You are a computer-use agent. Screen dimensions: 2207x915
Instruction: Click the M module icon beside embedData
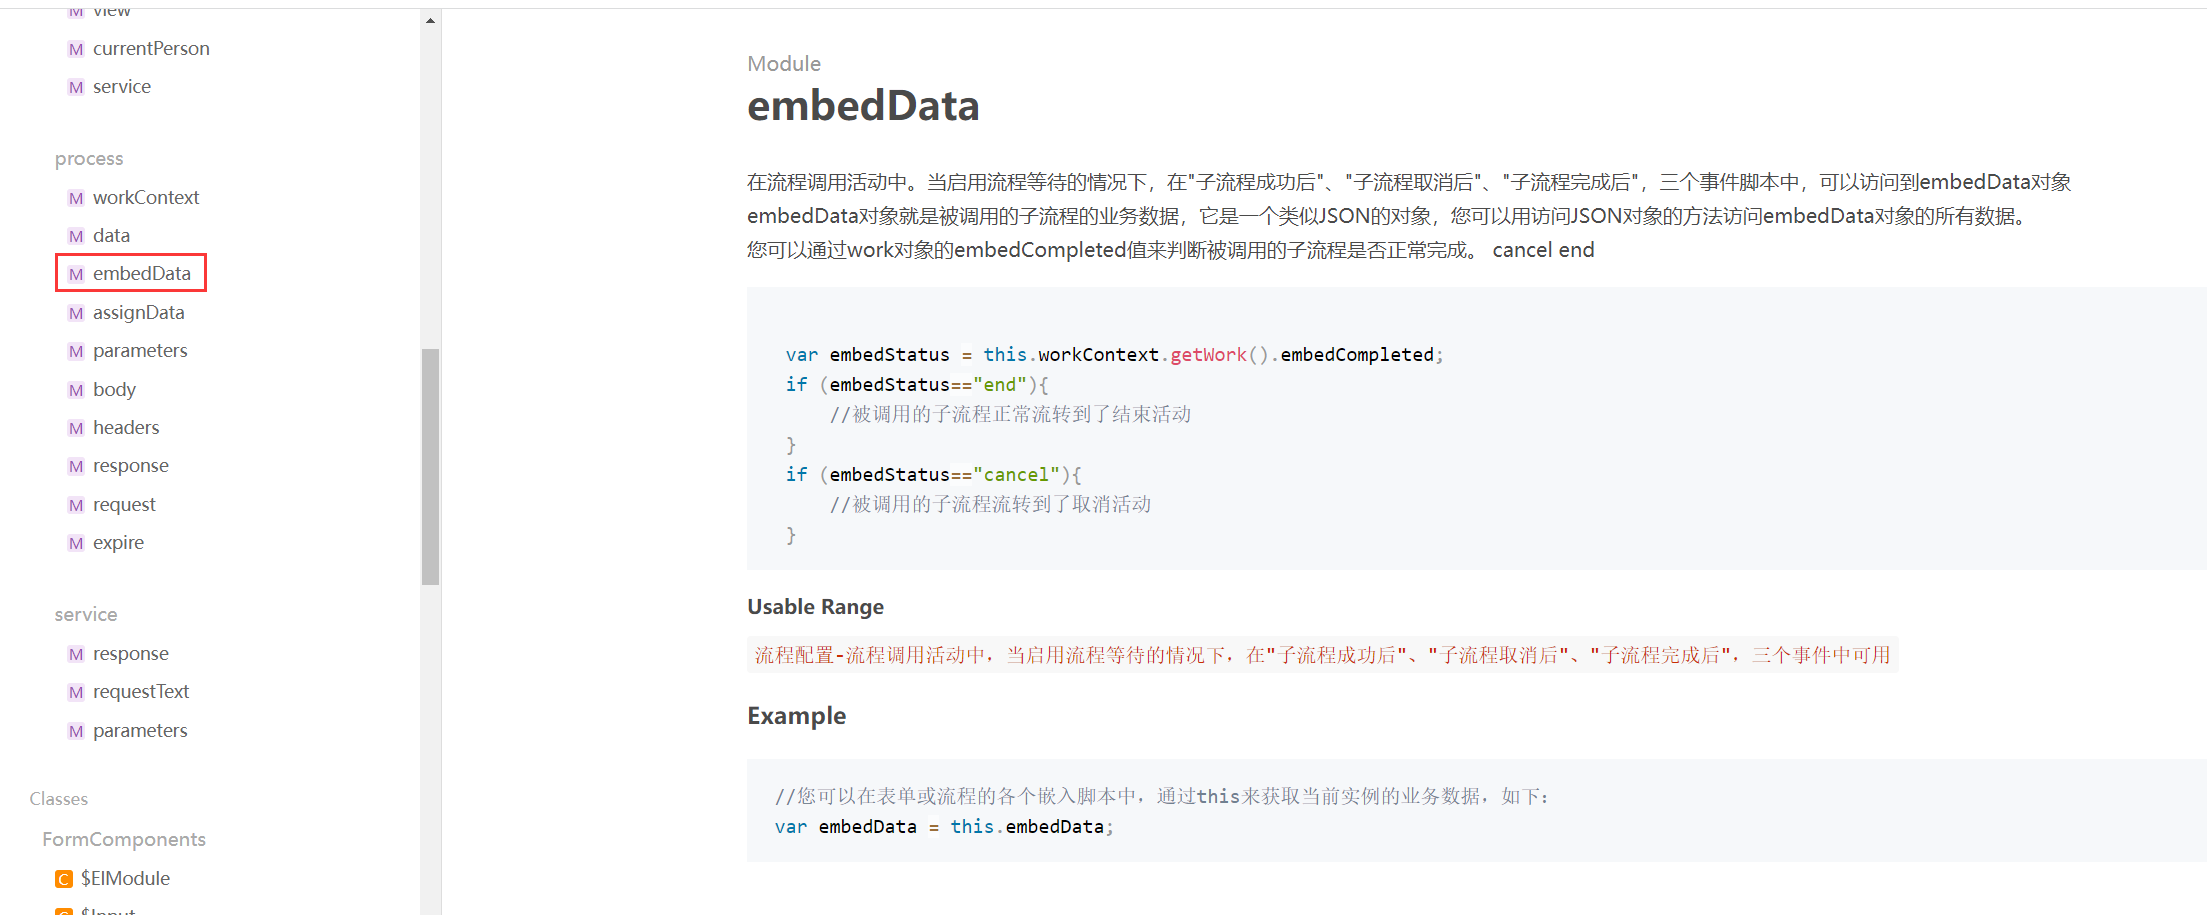[76, 274]
